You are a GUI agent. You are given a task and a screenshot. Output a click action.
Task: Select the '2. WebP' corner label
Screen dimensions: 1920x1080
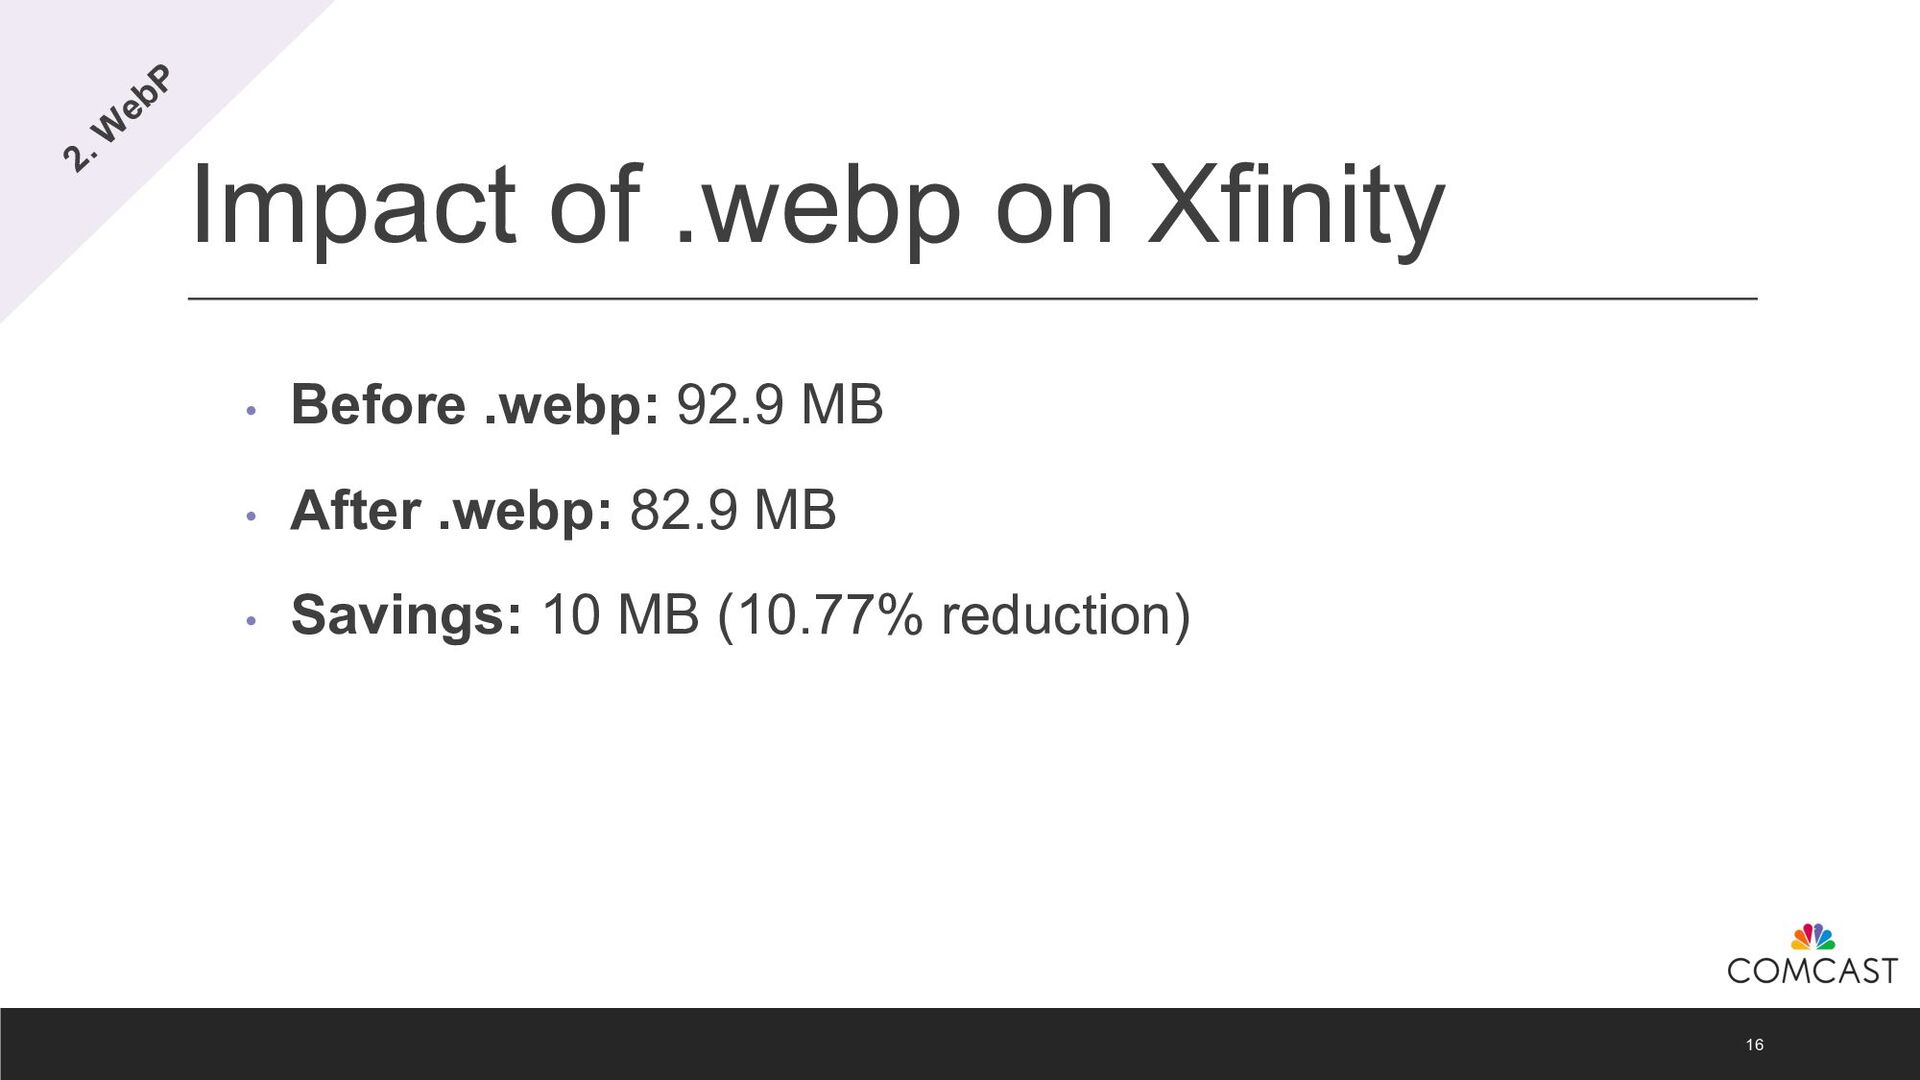118,118
